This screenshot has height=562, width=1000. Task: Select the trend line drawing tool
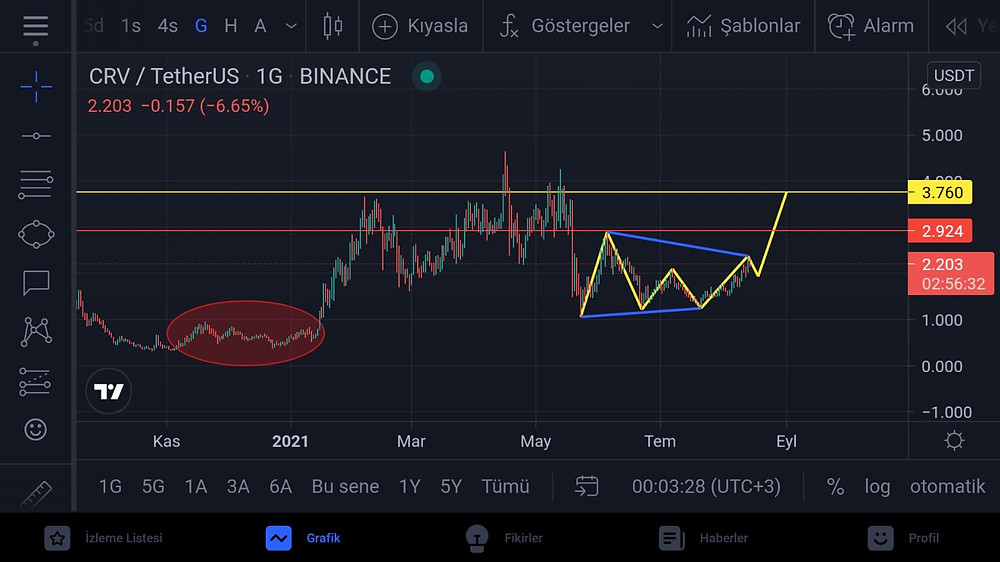click(36, 136)
